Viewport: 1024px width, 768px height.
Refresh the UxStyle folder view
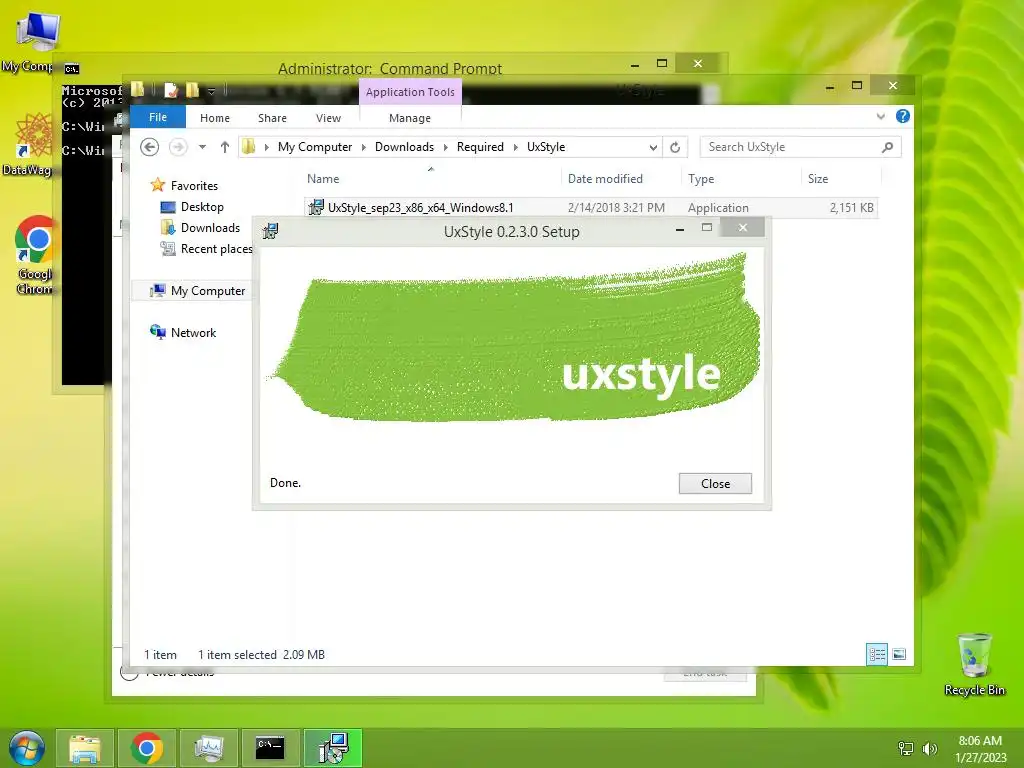point(675,148)
